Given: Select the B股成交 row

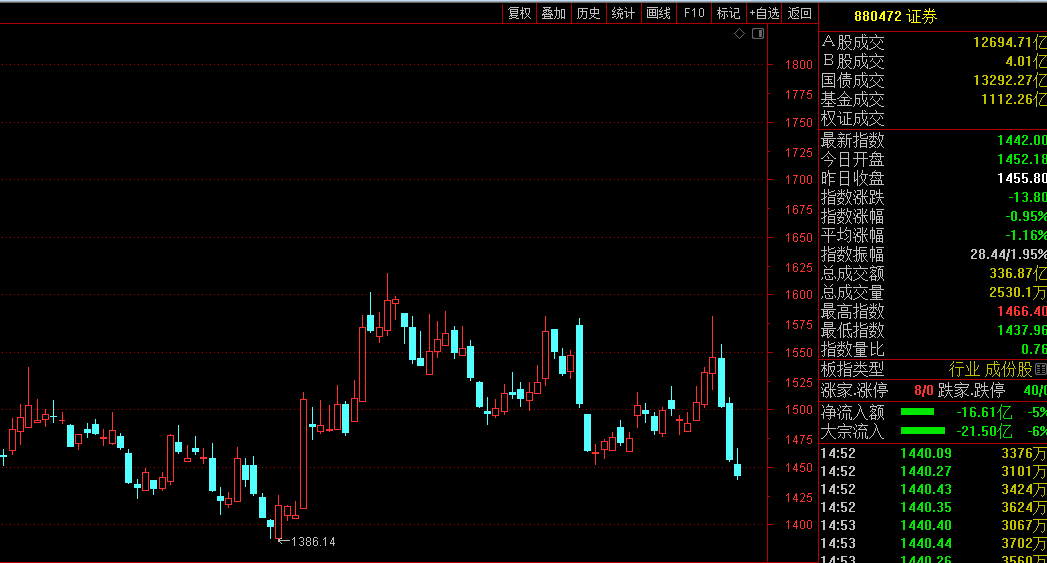Looking at the screenshot, I should tap(933, 61).
